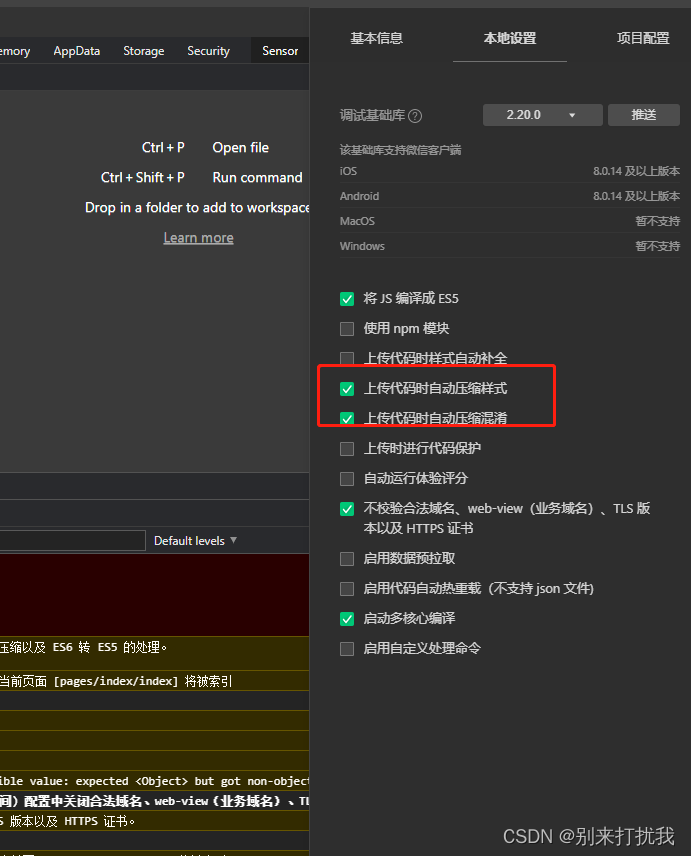Open the debug base library help icon
The height and width of the screenshot is (856, 691).
(415, 116)
